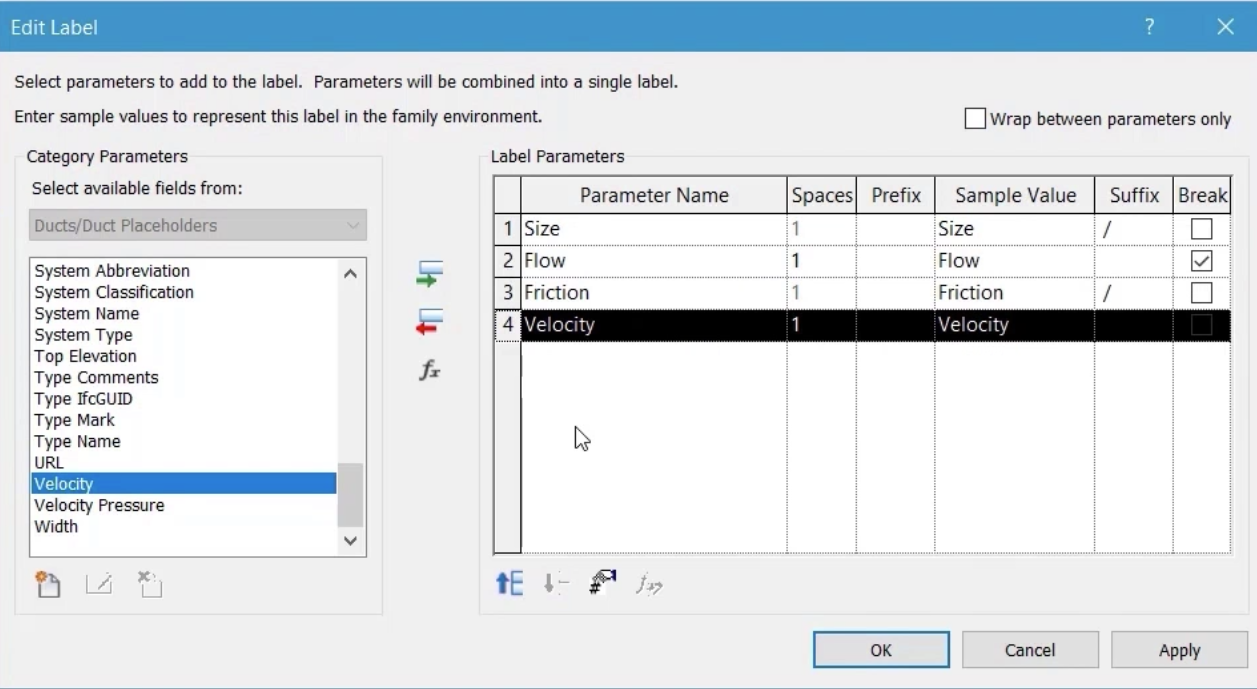Viewport: 1257px width, 689px height.
Task: Click Prefix cell of Size row
Action: pyautogui.click(x=895, y=229)
